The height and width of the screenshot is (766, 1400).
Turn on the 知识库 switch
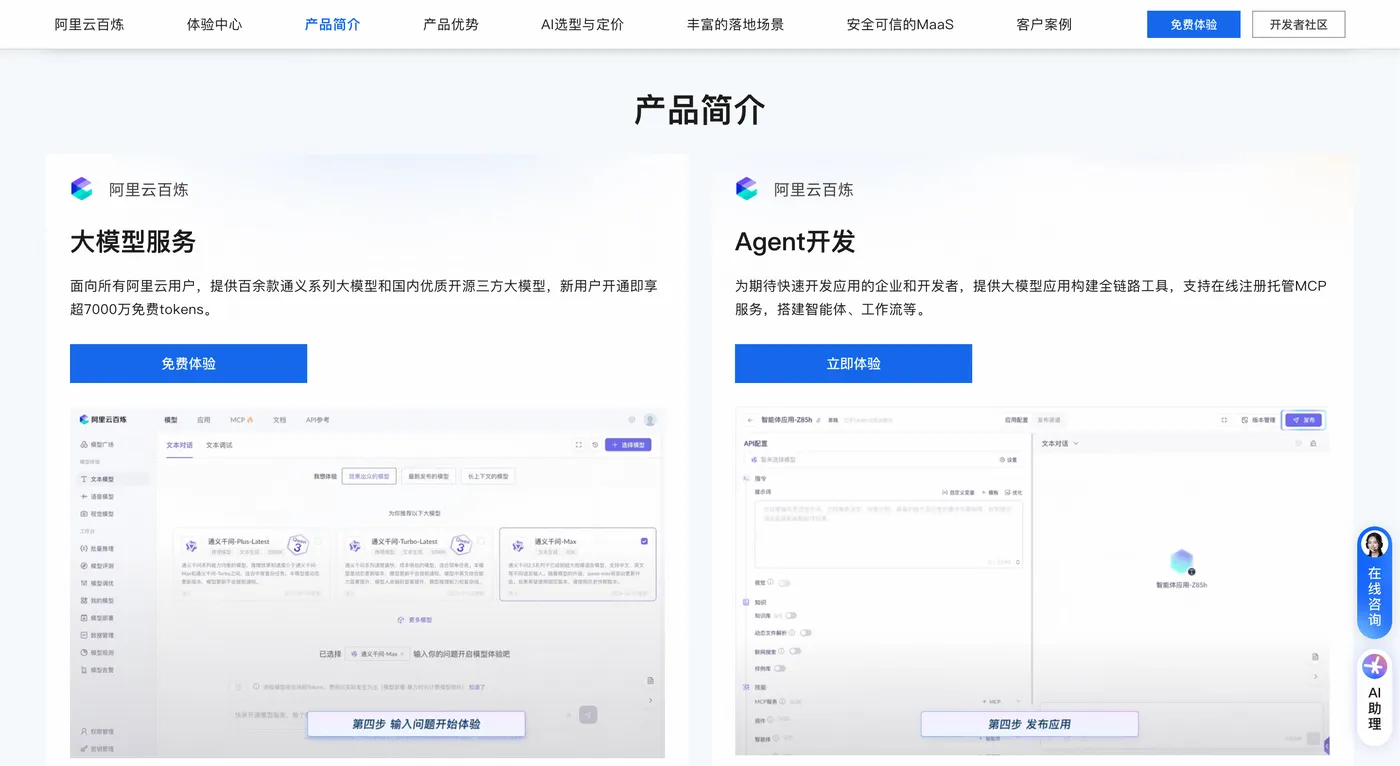791,616
